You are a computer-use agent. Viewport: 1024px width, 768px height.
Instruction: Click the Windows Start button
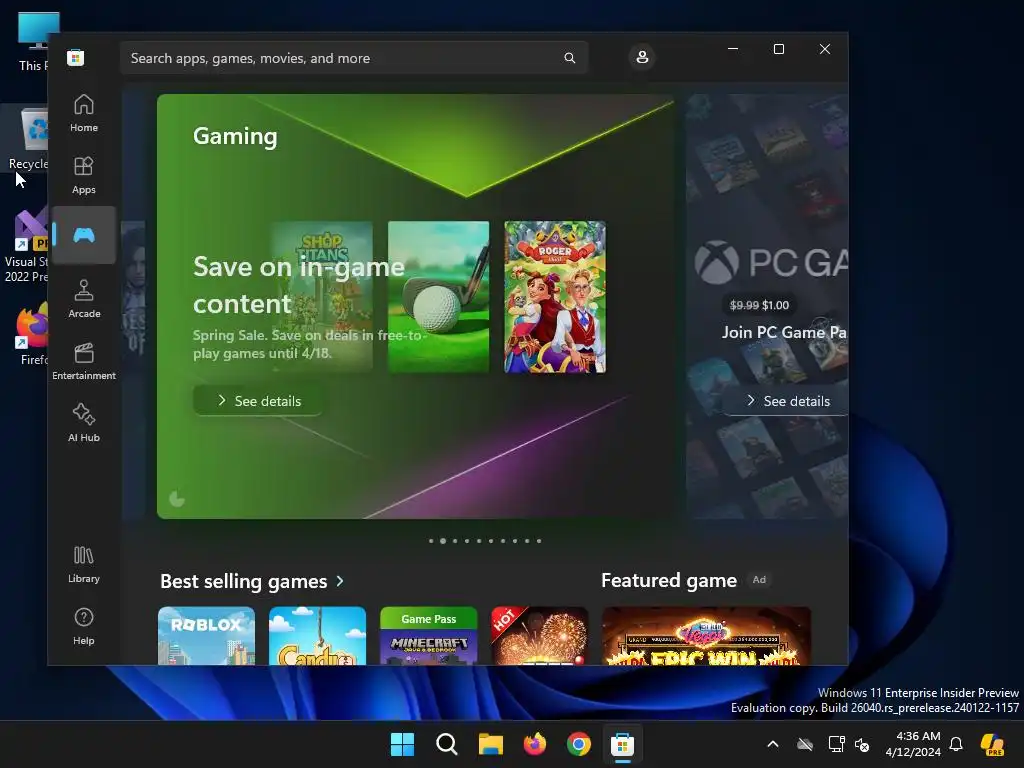(x=402, y=744)
